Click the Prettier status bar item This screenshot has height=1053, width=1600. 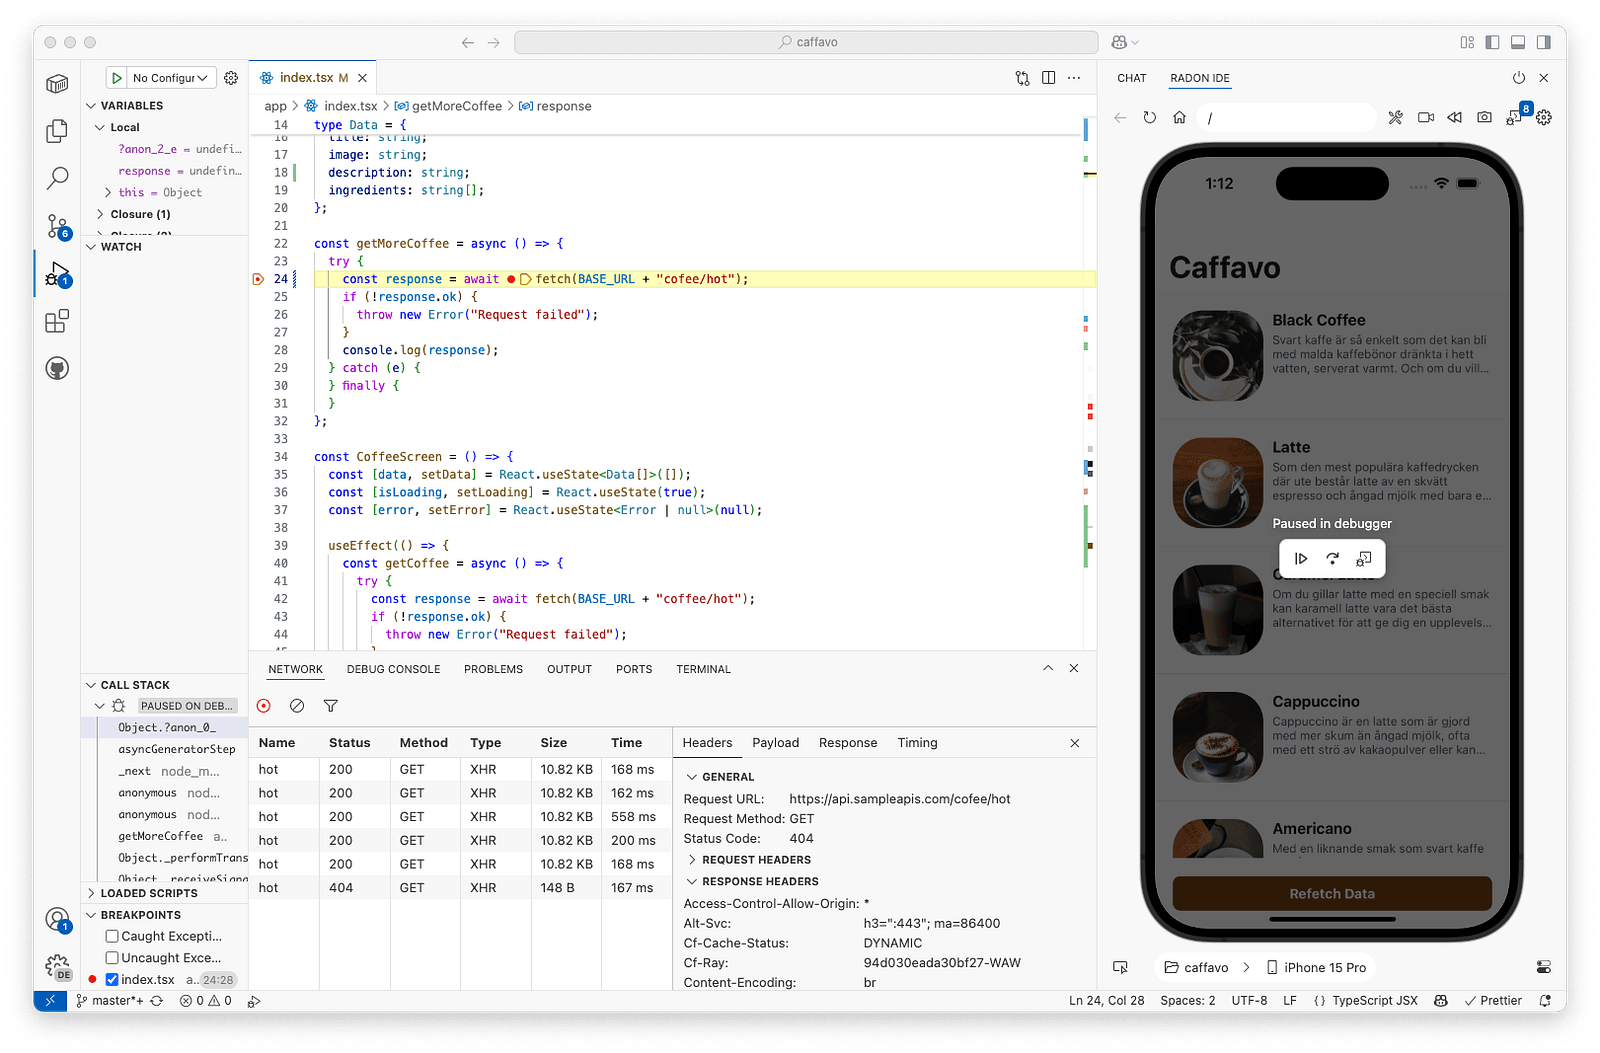pyautogui.click(x=1492, y=1001)
